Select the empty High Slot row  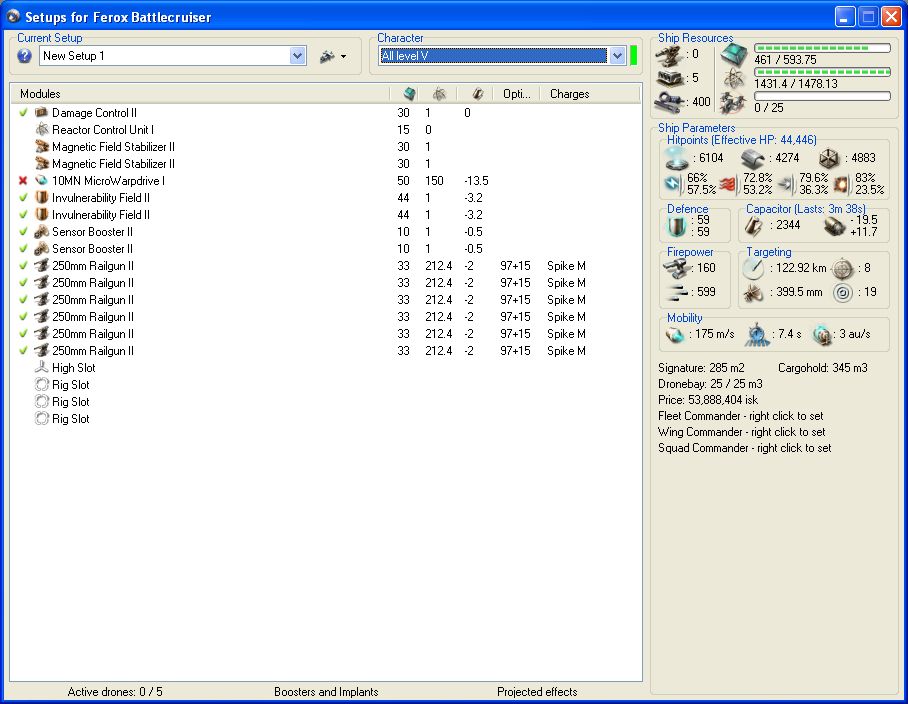click(325, 368)
